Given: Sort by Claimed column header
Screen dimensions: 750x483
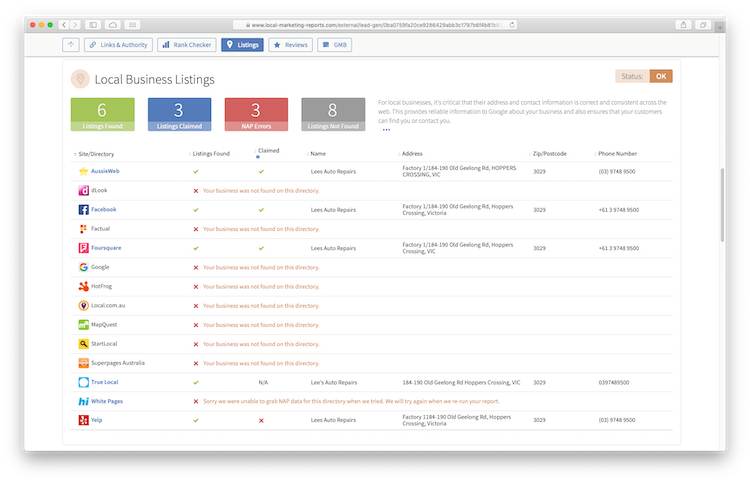Looking at the screenshot, I should pos(268,151).
